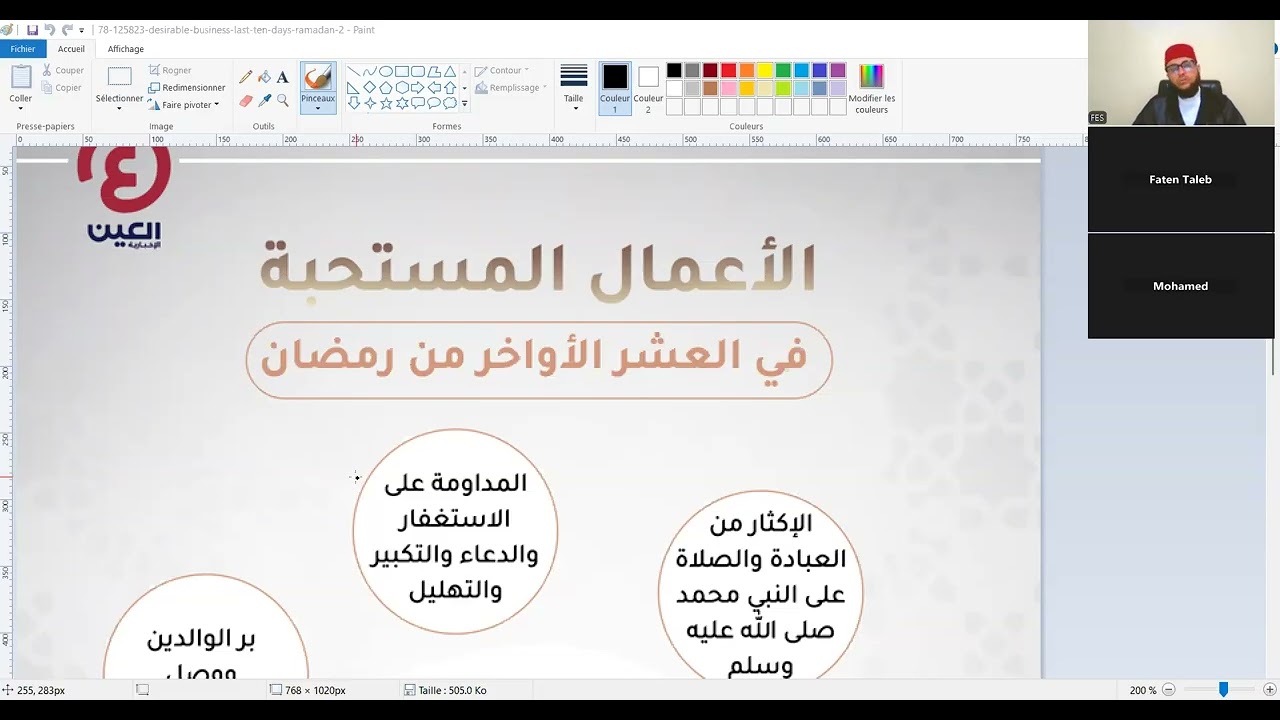The image size is (1280, 720).
Task: Click the 200 % zoom level text
Action: tap(1143, 690)
